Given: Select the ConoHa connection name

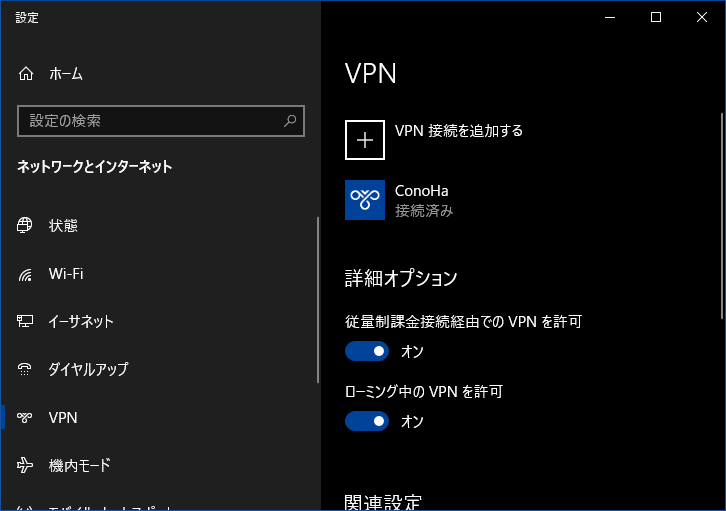Looking at the screenshot, I should [x=421, y=191].
